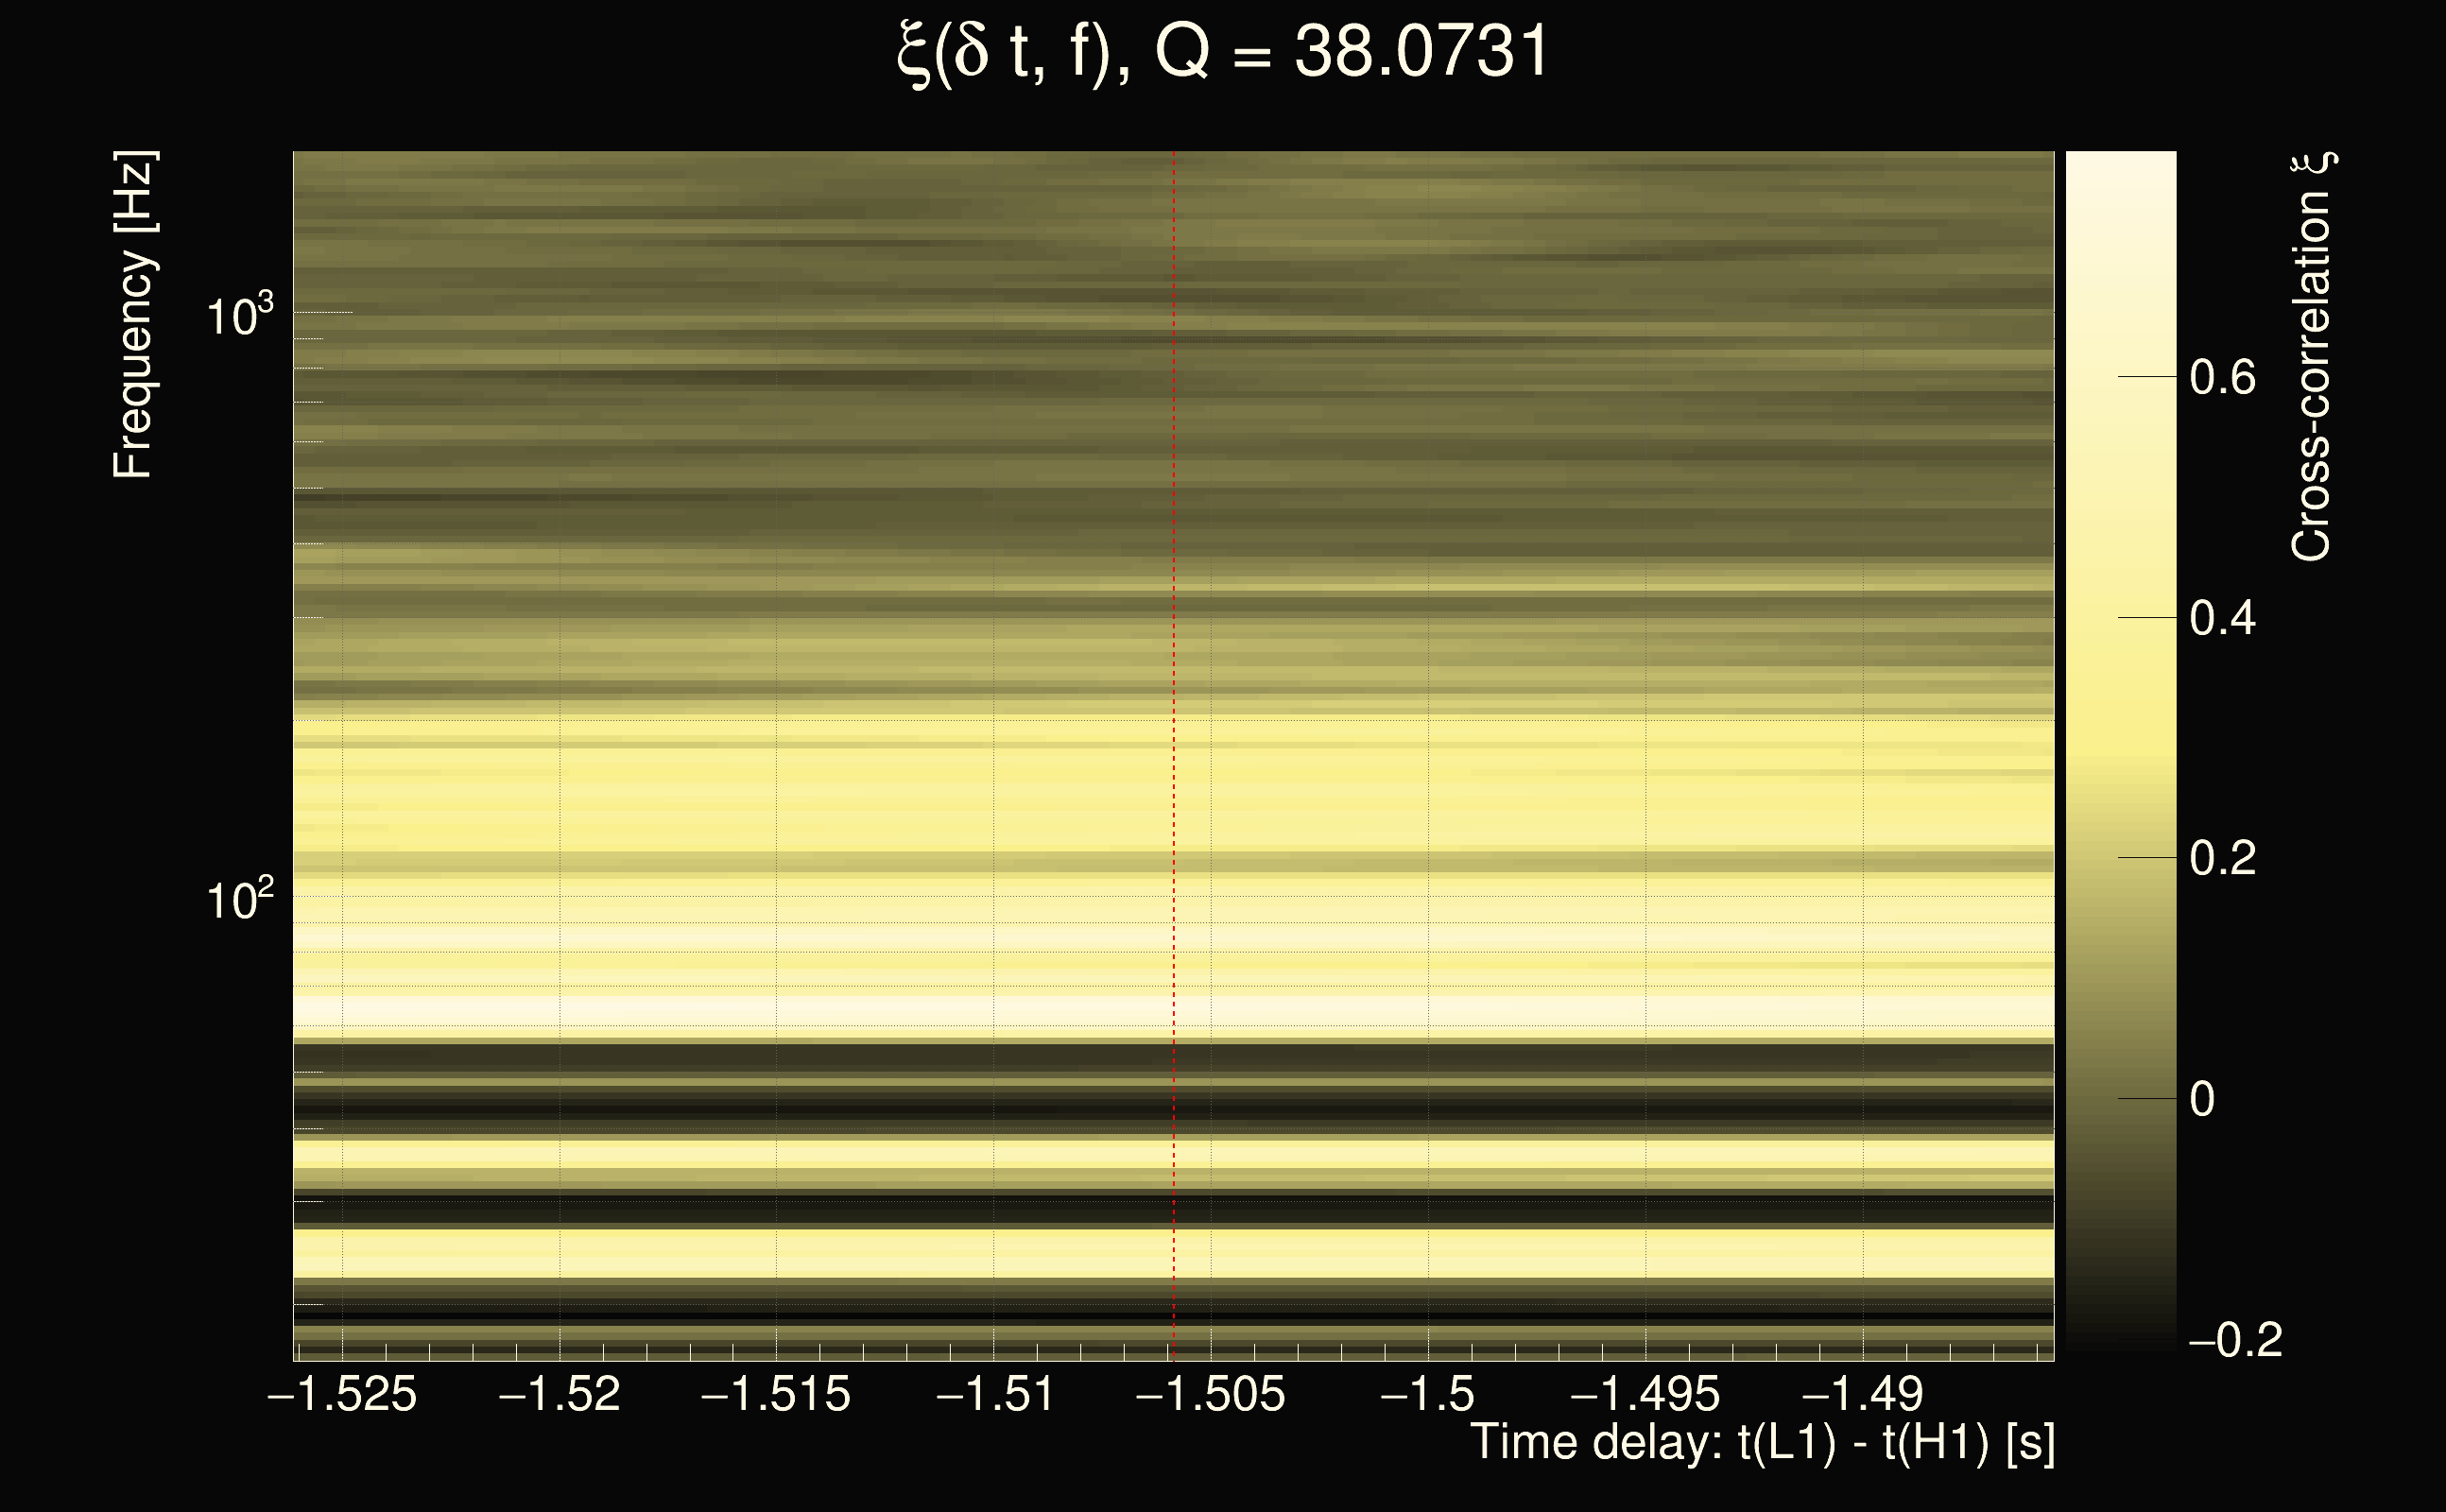Click the Frequency [Hz] y-axis label
This screenshot has width=2446, height=1512.
tap(133, 315)
